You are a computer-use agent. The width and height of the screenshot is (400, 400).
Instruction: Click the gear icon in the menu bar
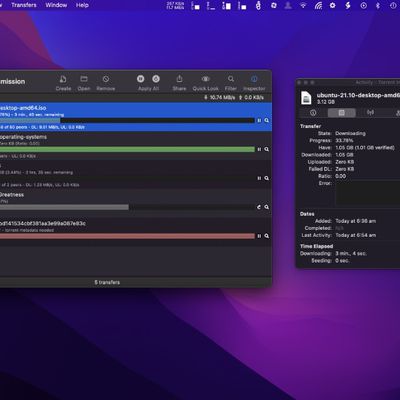click(332, 5)
